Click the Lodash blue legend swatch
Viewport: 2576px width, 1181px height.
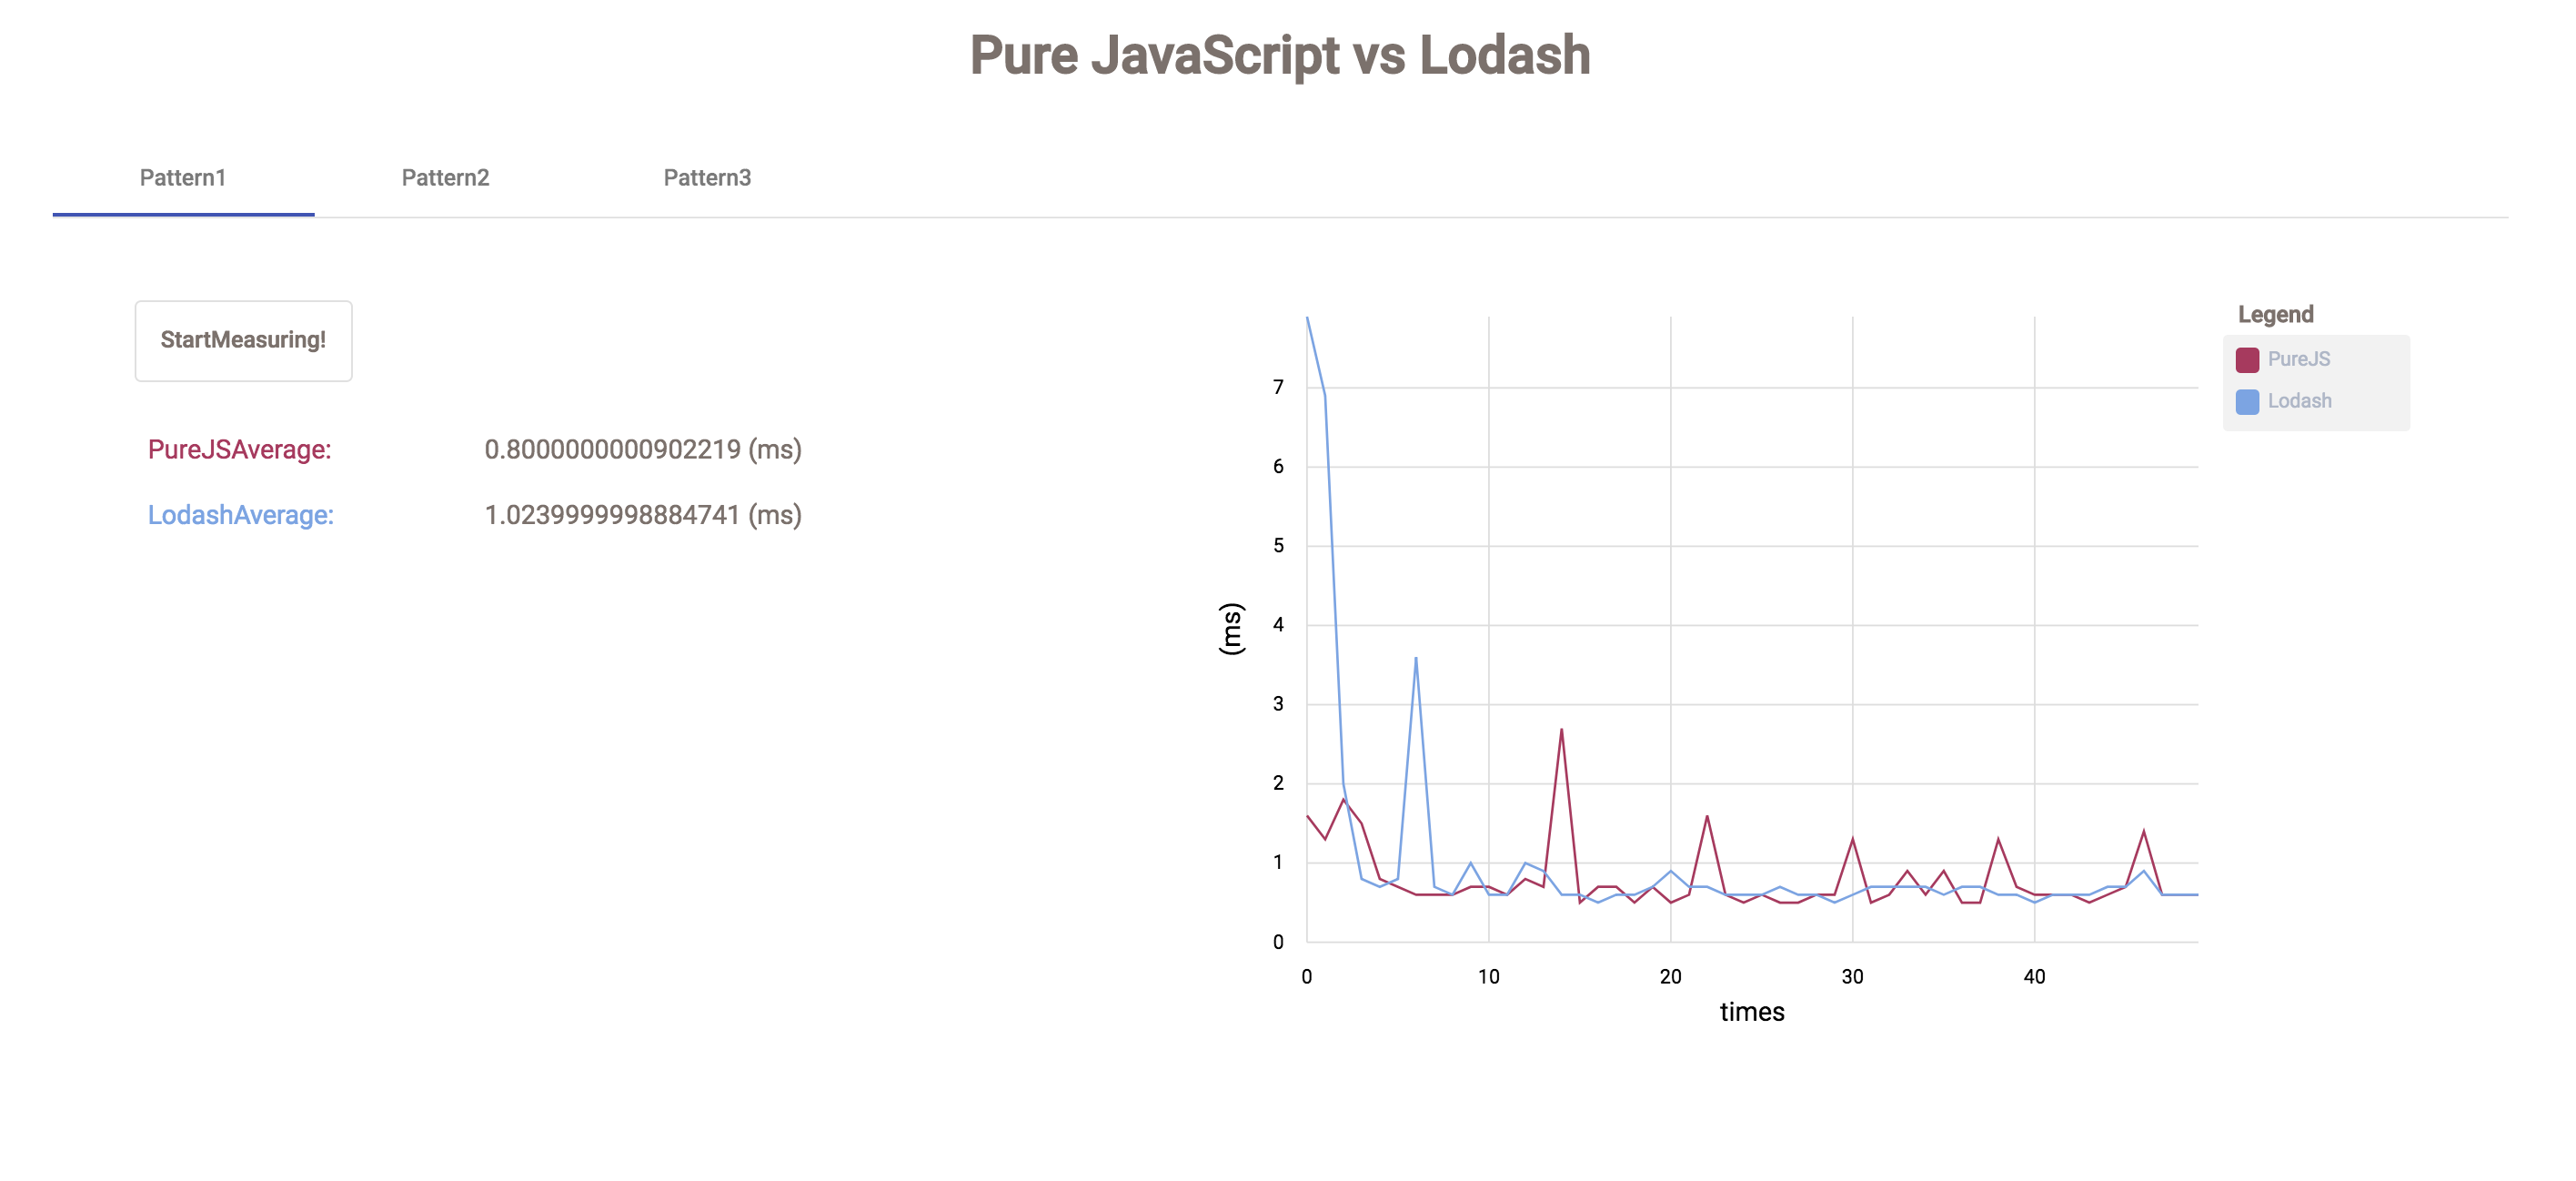[2247, 402]
